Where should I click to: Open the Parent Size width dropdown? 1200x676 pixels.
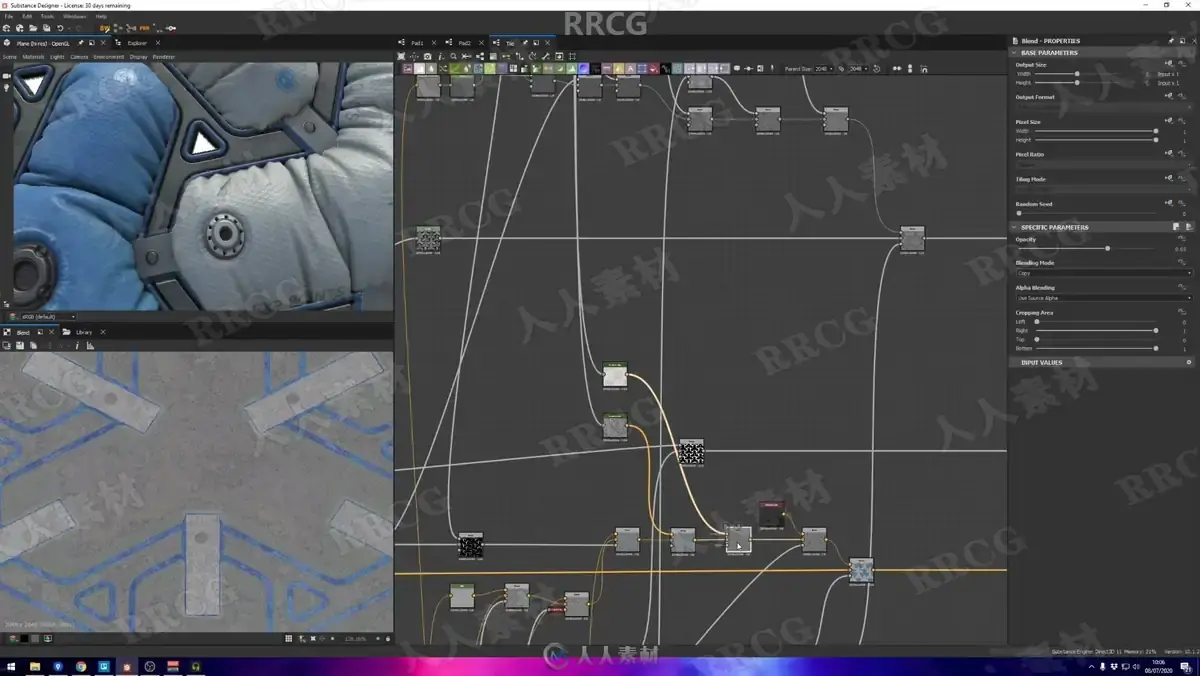pyautogui.click(x=822, y=68)
